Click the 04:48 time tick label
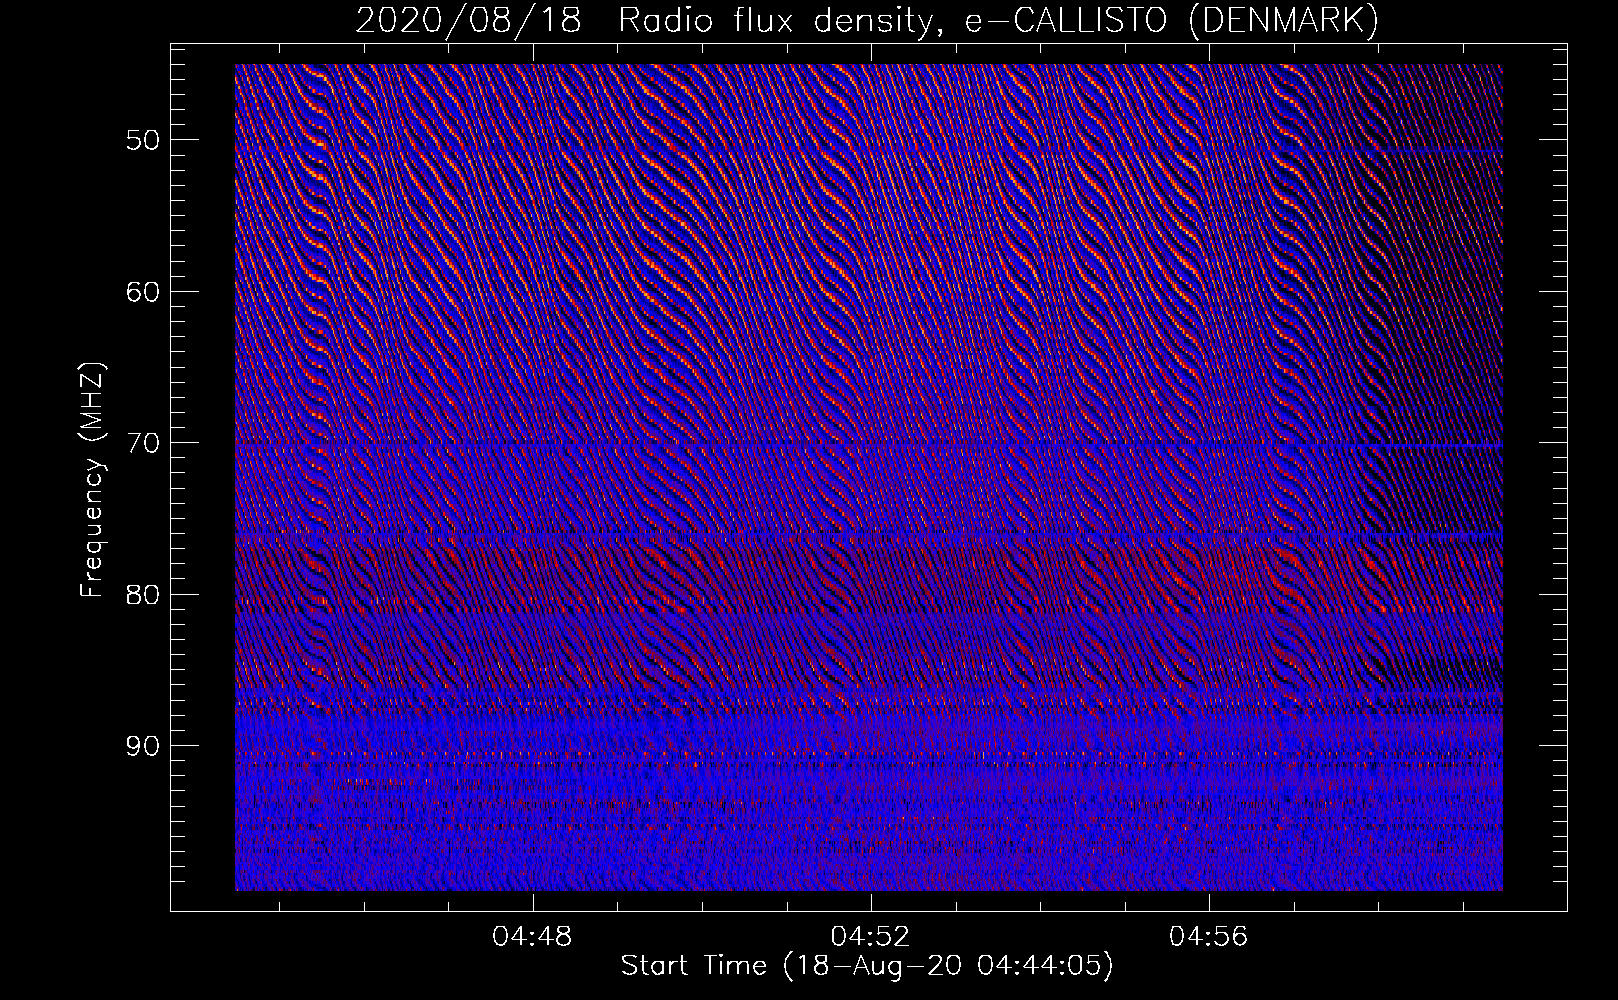Screen dimensions: 1618x1000 tap(533, 937)
